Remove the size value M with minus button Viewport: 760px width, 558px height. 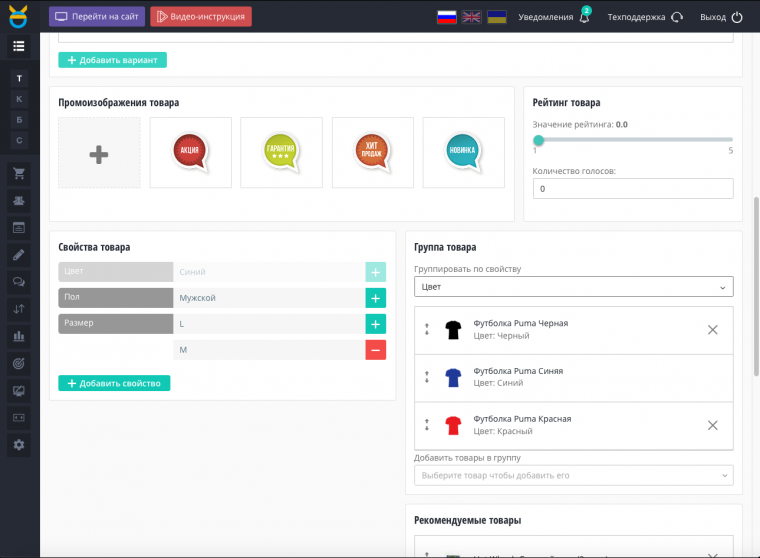[x=376, y=350]
